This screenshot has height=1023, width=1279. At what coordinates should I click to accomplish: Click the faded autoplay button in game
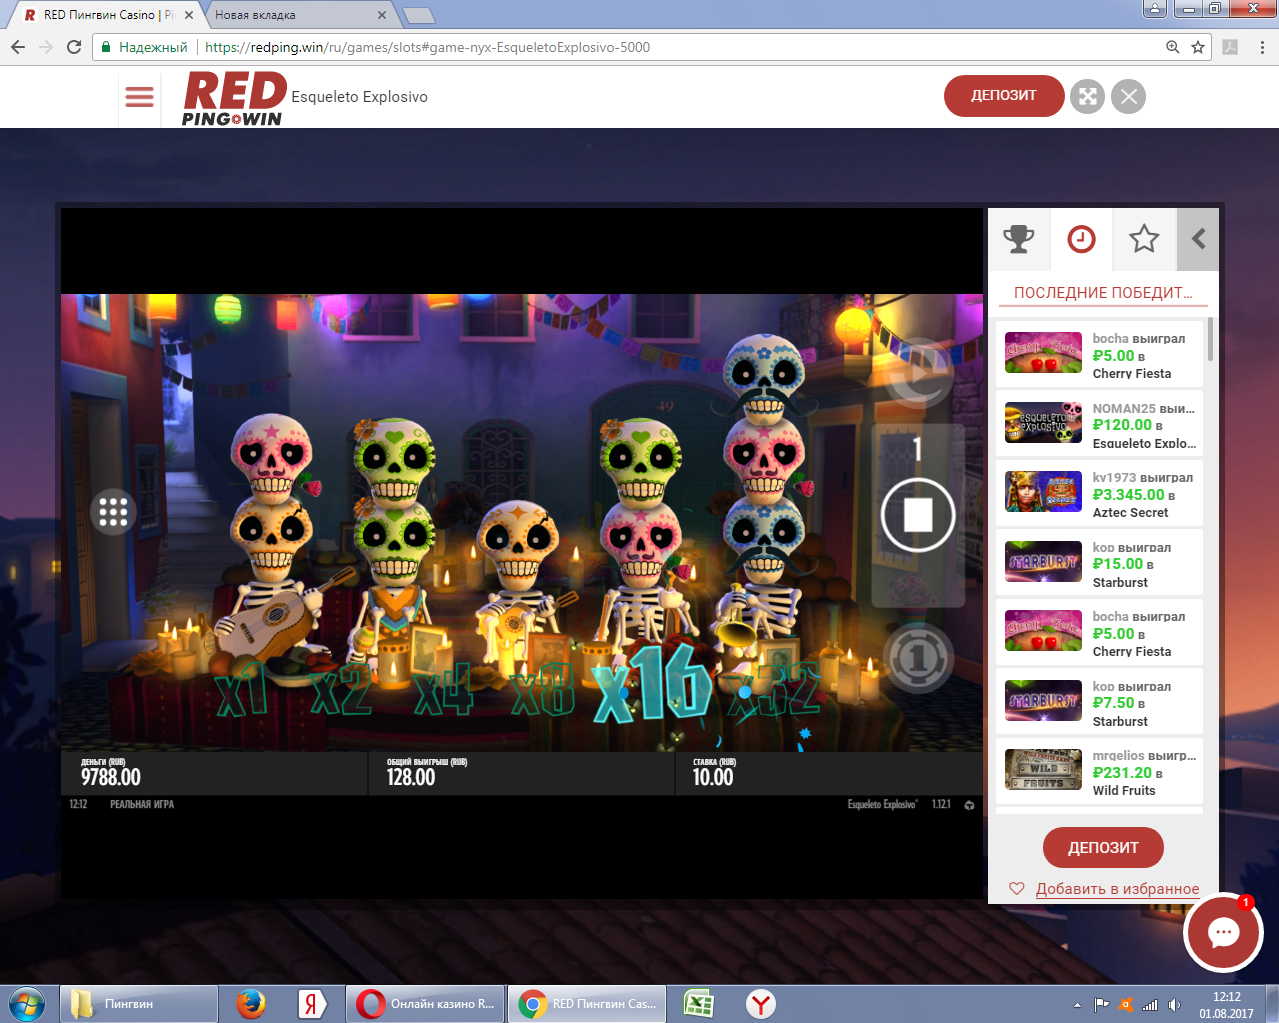click(x=918, y=372)
